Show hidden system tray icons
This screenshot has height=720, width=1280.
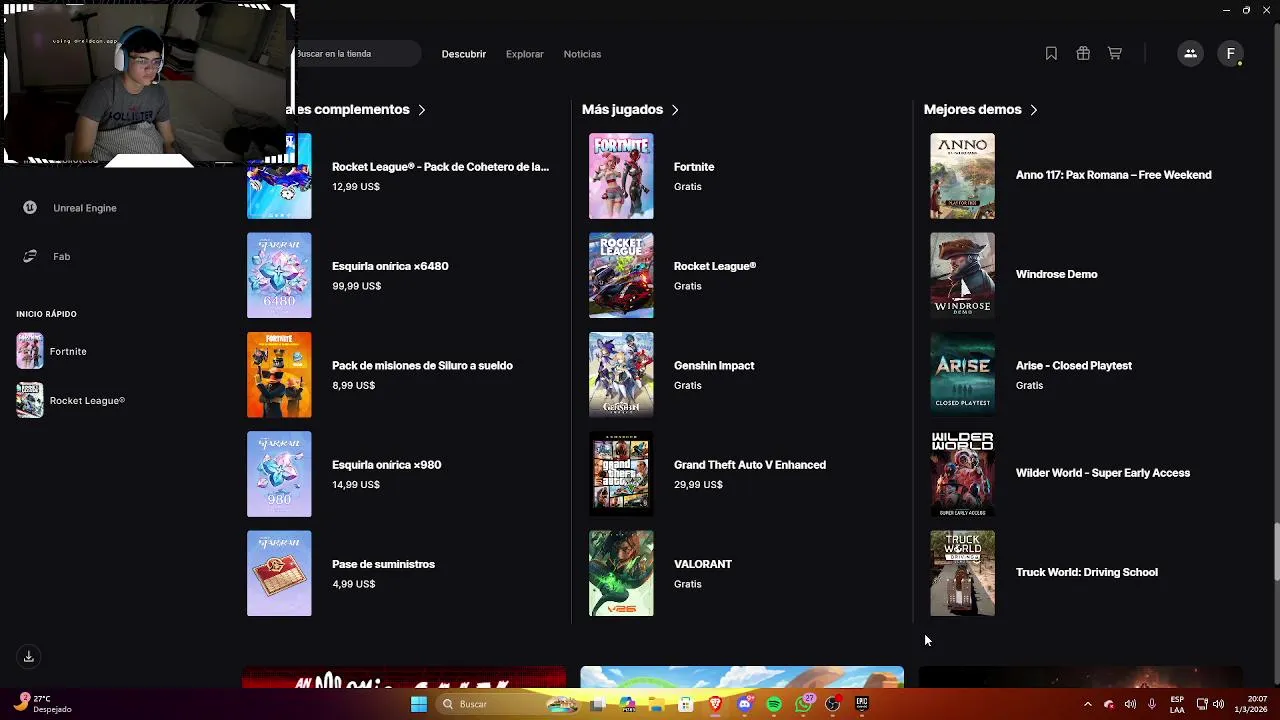tap(1088, 704)
